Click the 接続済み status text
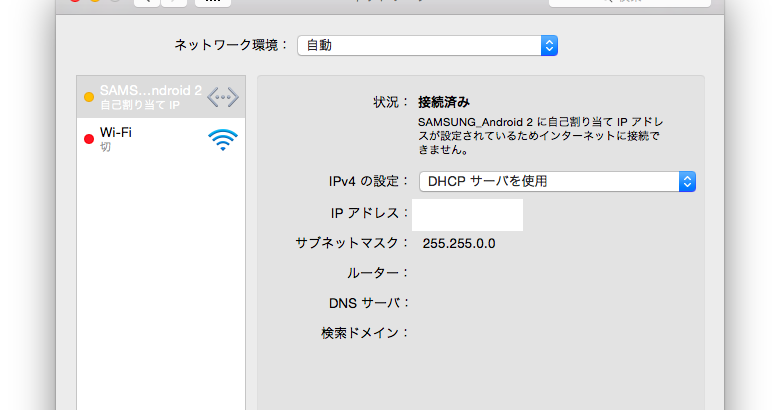The width and height of the screenshot is (780, 410). pos(444,102)
